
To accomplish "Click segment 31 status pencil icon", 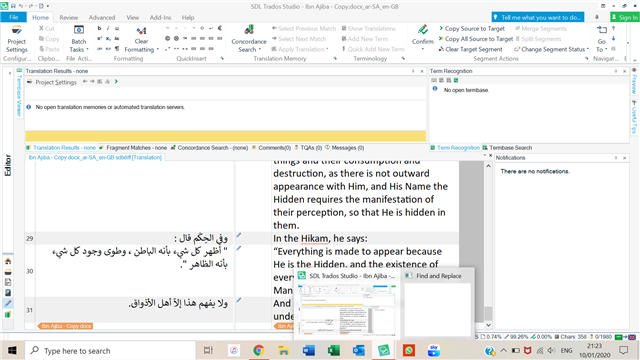I will coord(239,300).
